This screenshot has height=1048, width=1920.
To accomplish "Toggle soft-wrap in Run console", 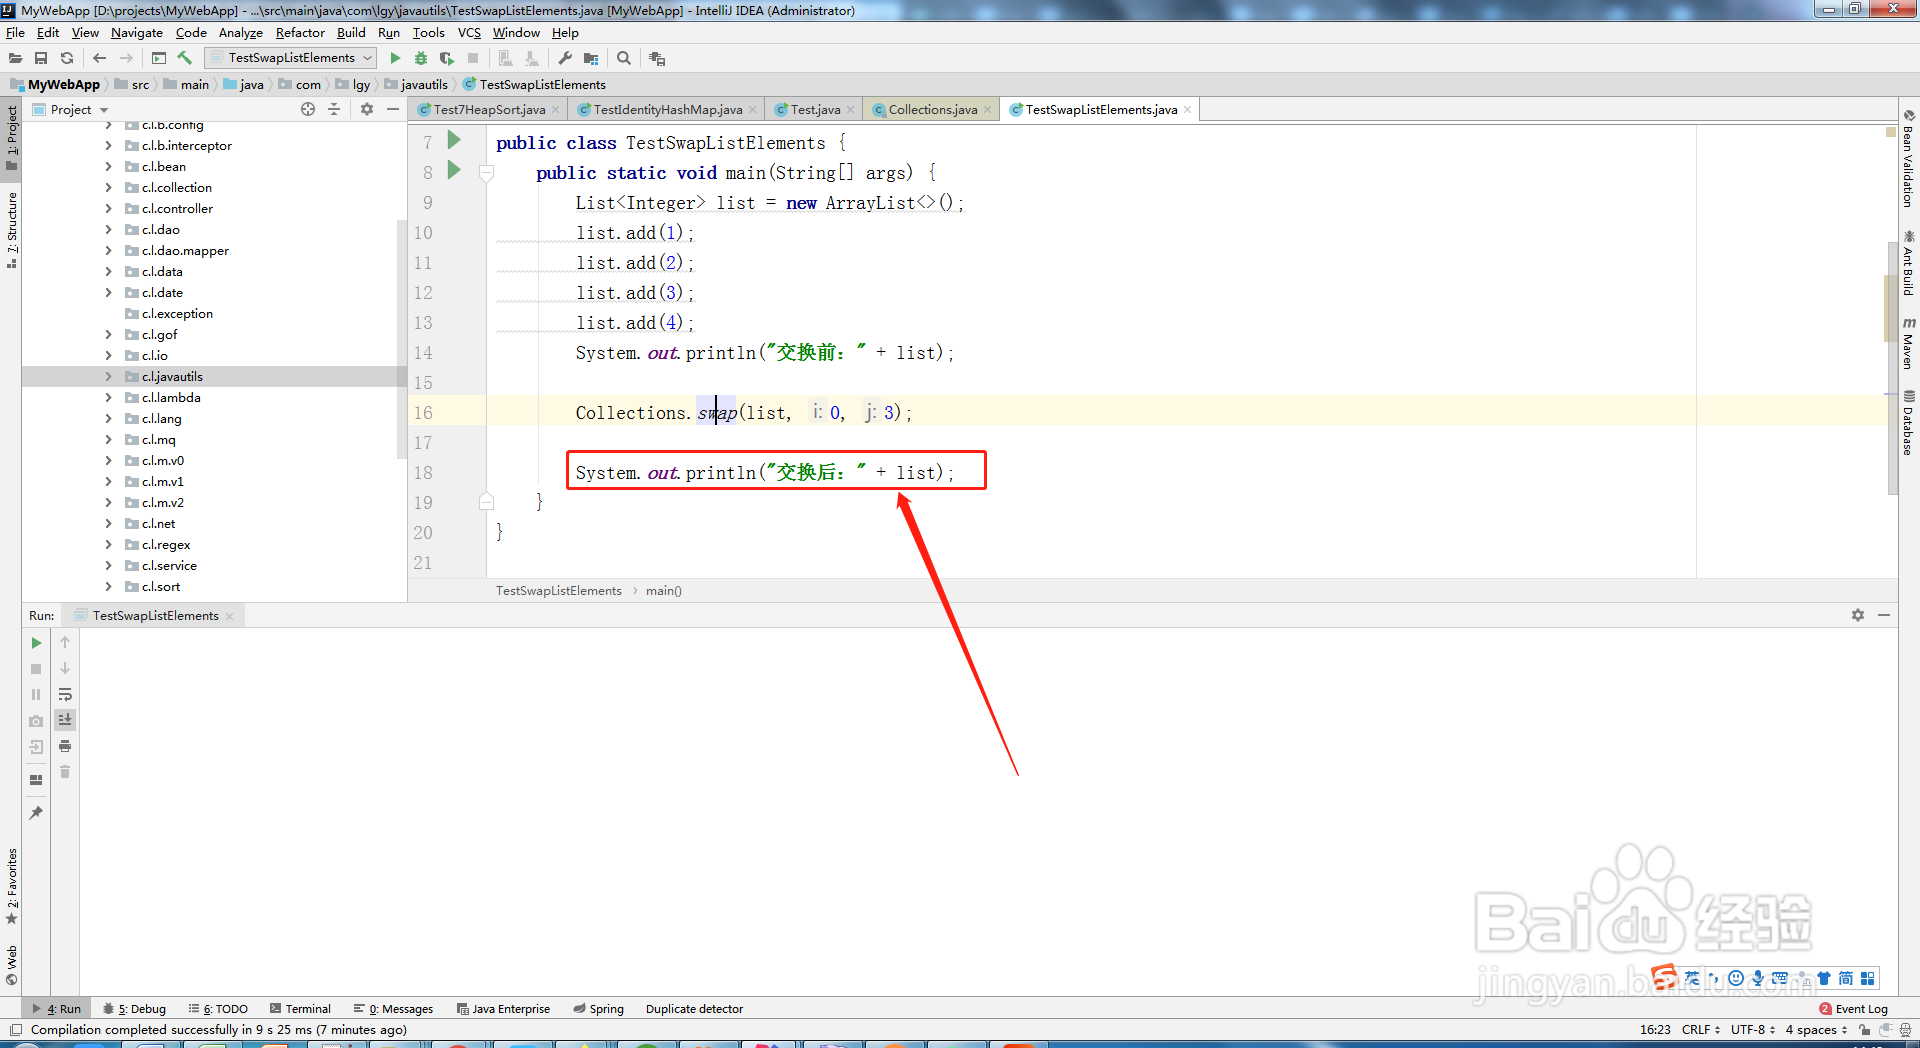I will point(65,694).
